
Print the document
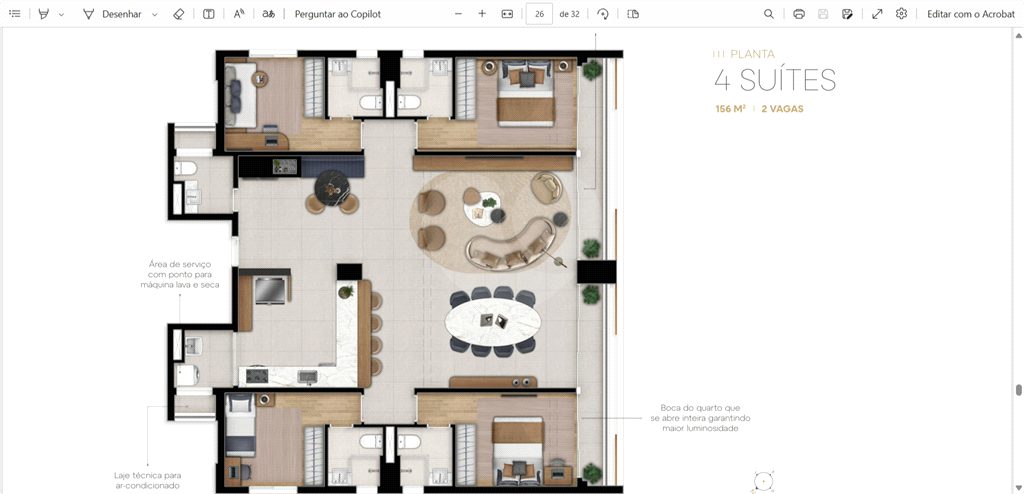click(x=799, y=14)
